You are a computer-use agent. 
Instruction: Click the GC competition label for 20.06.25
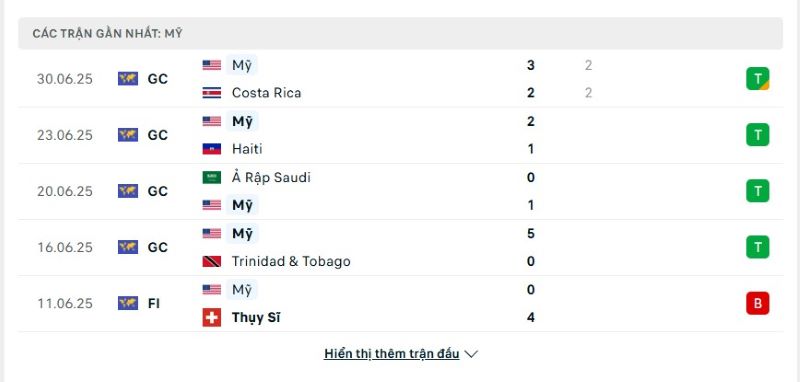coord(158,191)
